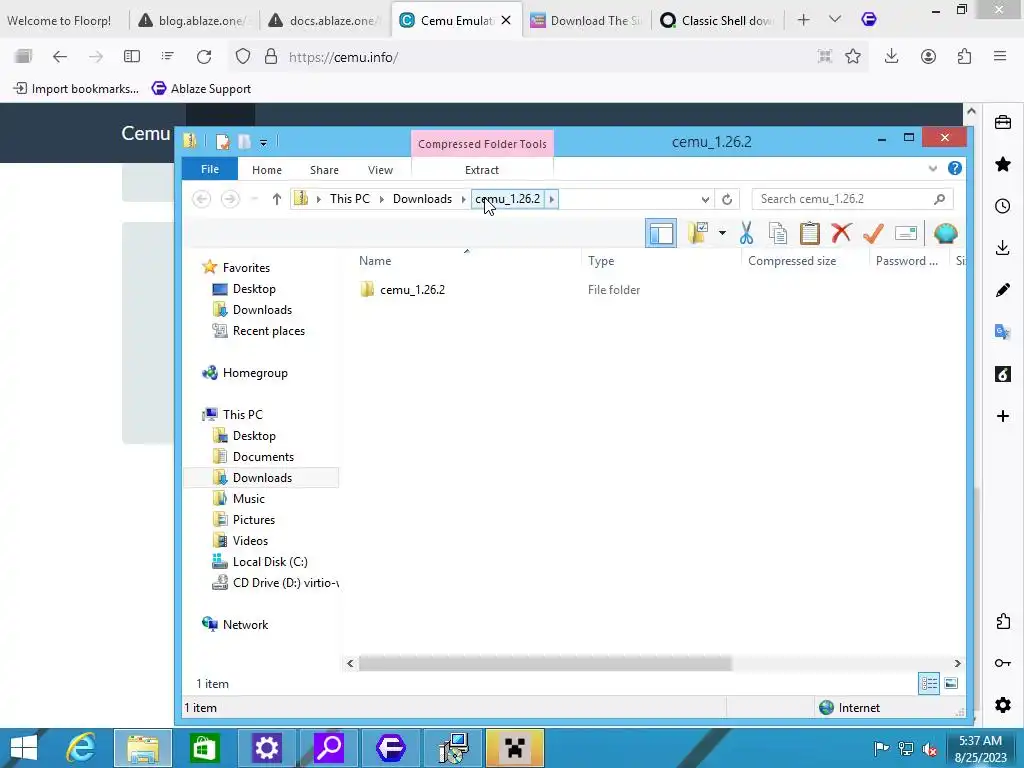
Task: Open Ablaze Support bookmark
Action: coord(201,89)
